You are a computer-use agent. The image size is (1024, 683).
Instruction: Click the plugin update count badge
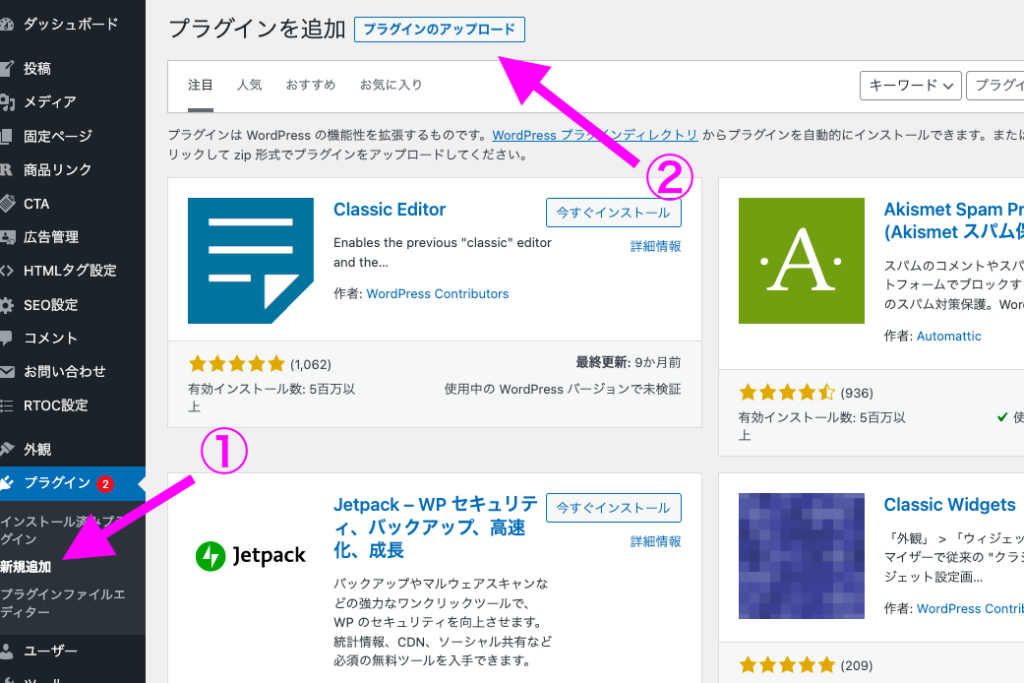click(104, 484)
